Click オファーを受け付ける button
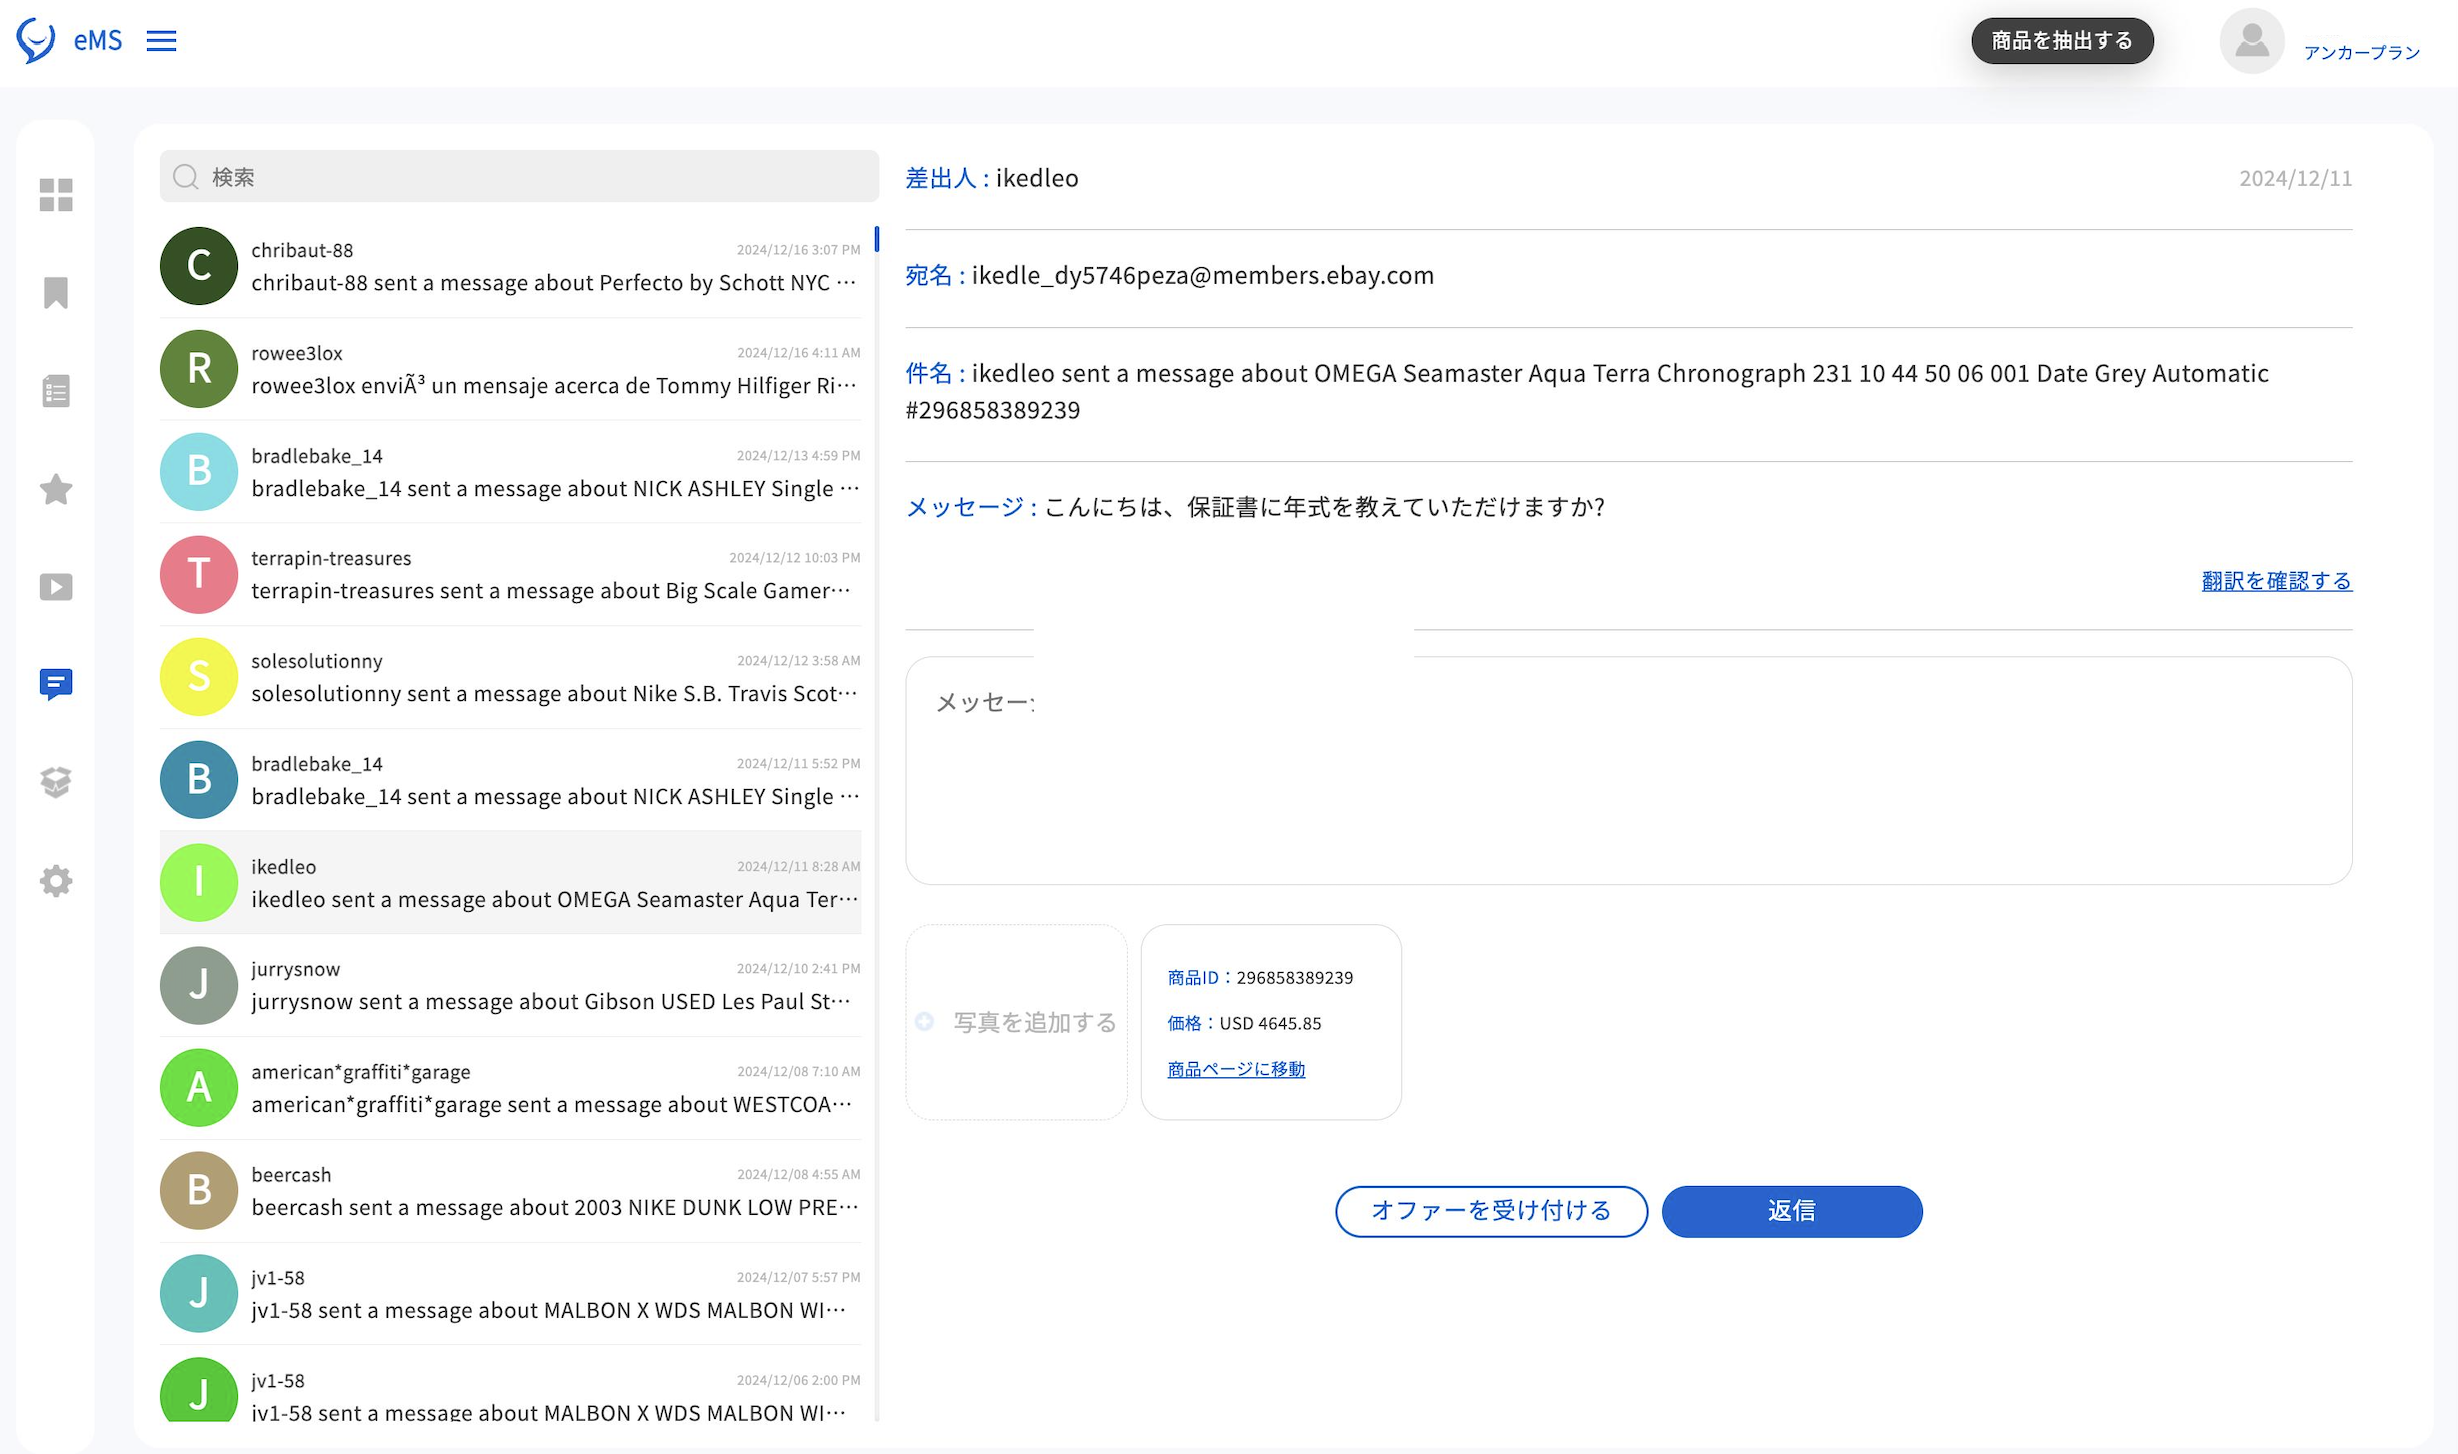The width and height of the screenshot is (2458, 1454). pos(1490,1211)
